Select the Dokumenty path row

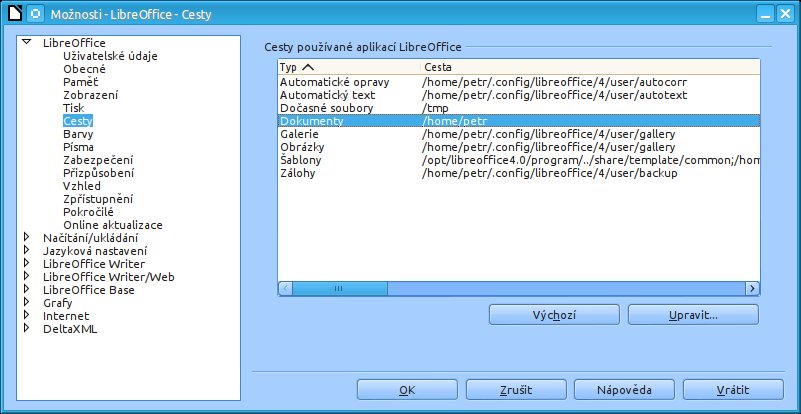click(x=519, y=121)
